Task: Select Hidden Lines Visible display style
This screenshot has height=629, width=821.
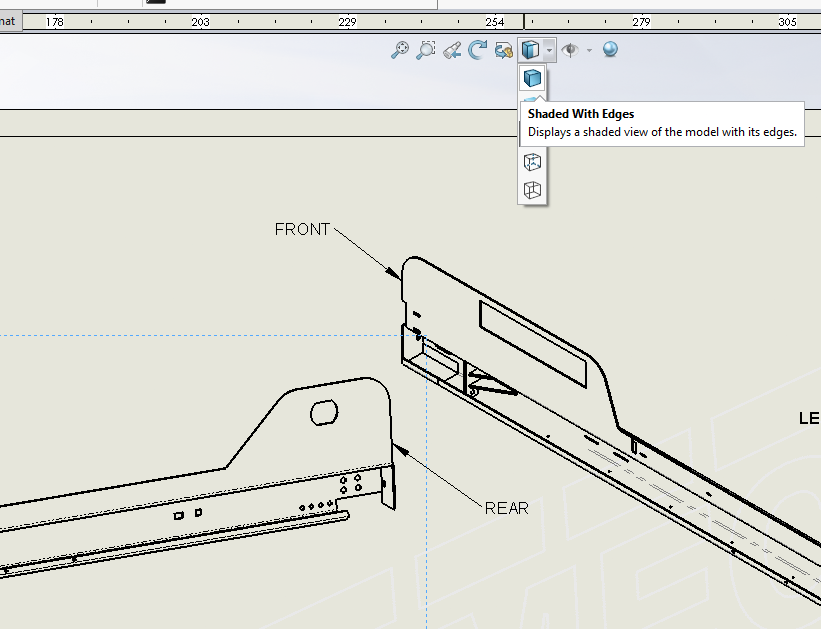Action: 533,162
